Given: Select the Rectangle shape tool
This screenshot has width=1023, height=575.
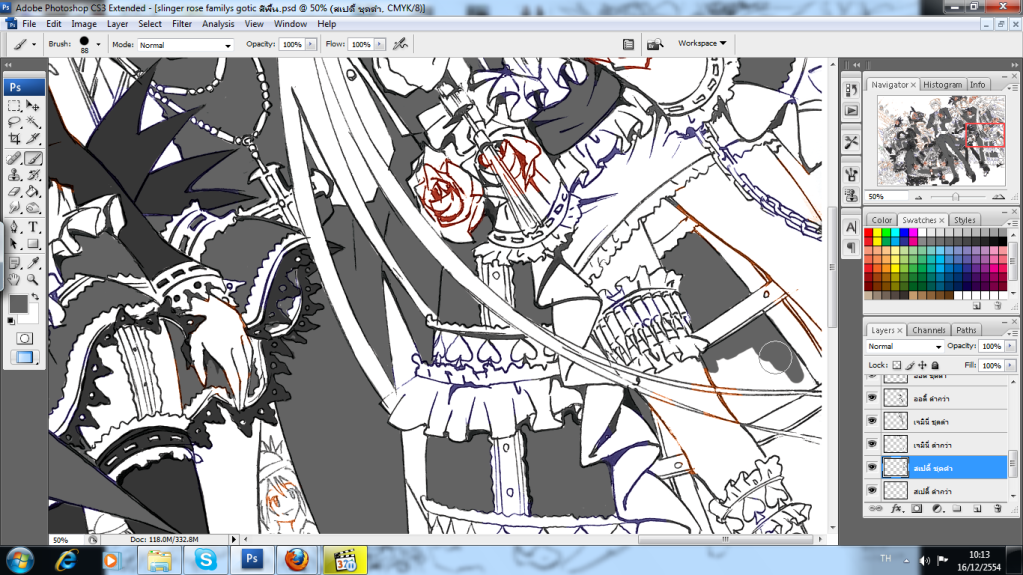Looking at the screenshot, I should (x=33, y=244).
